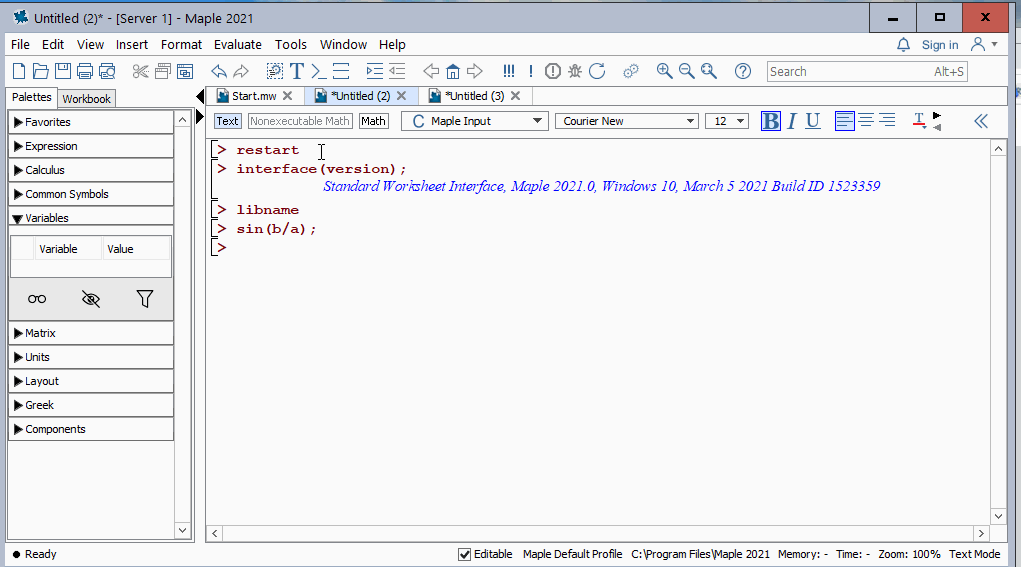Create a new document with the blank page icon

point(19,71)
